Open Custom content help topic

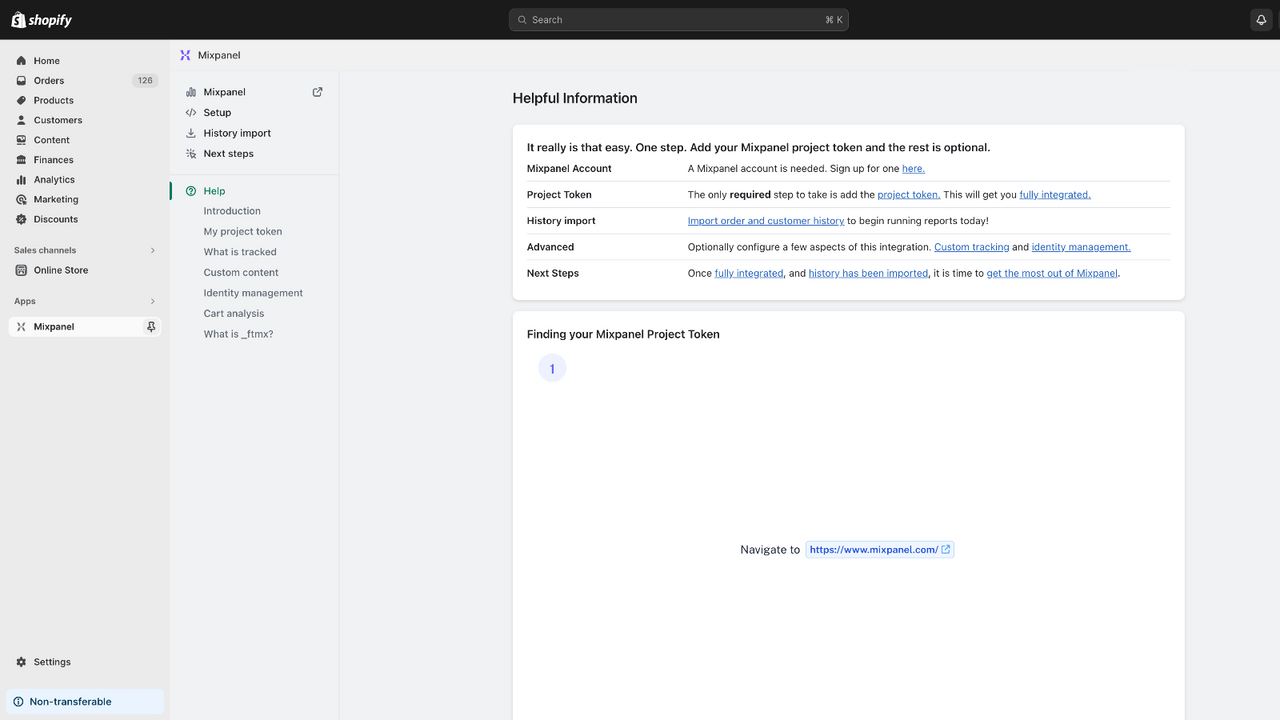click(241, 273)
